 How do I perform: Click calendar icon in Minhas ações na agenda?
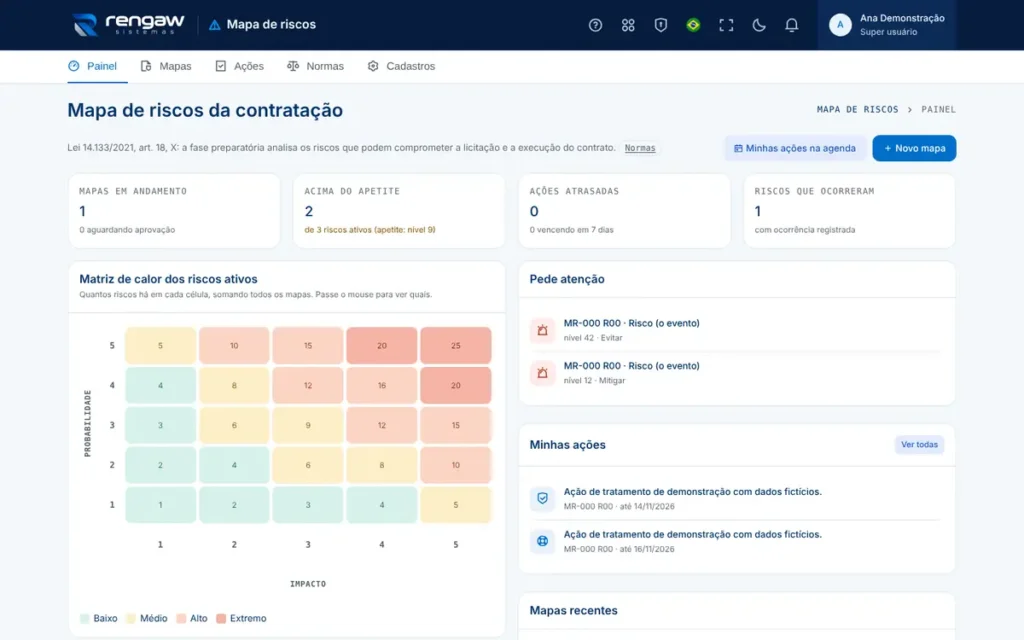(x=738, y=148)
